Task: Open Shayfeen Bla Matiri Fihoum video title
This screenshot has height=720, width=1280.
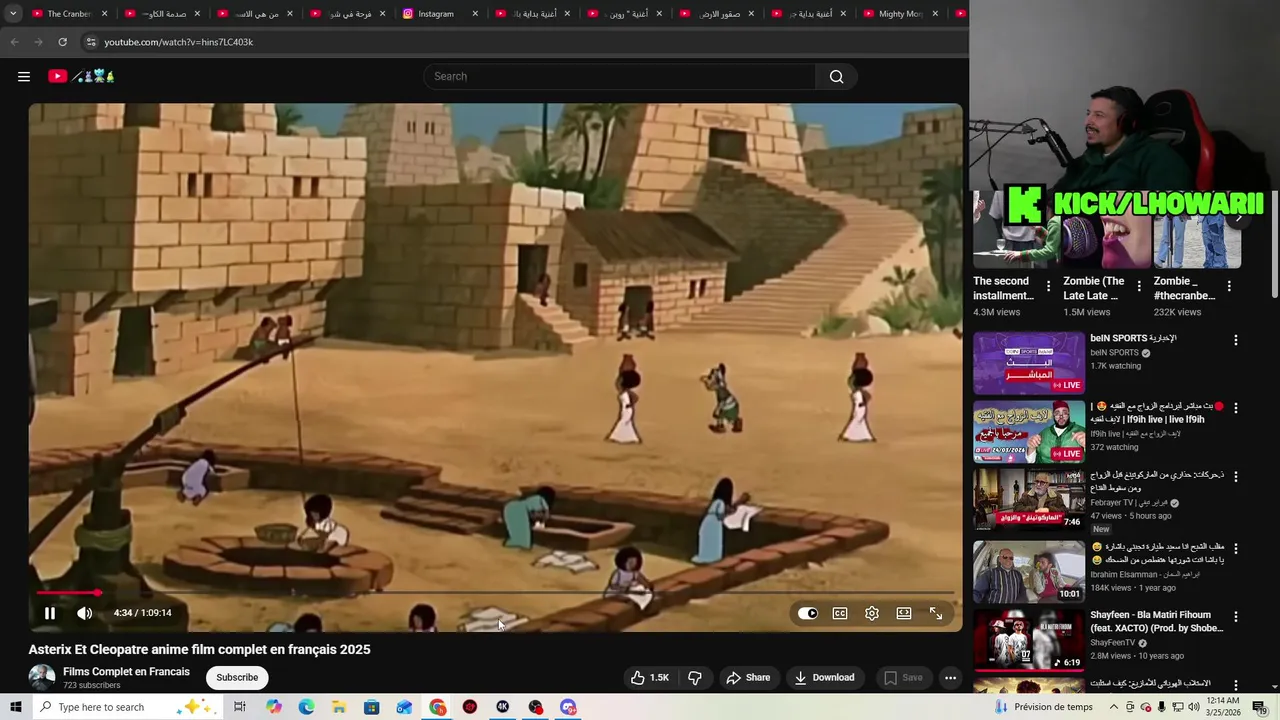Action: pos(1157,621)
